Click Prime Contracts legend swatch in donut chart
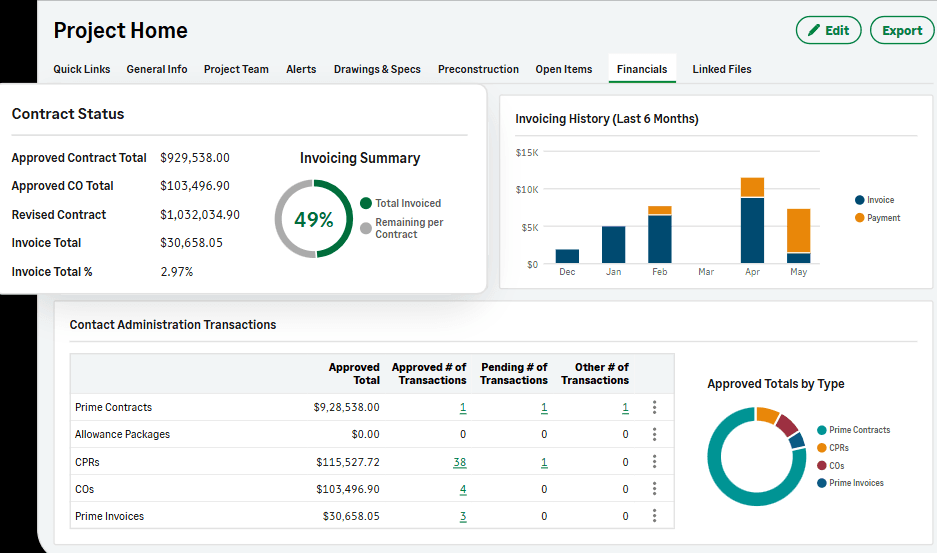Image resolution: width=937 pixels, height=553 pixels. [822, 430]
